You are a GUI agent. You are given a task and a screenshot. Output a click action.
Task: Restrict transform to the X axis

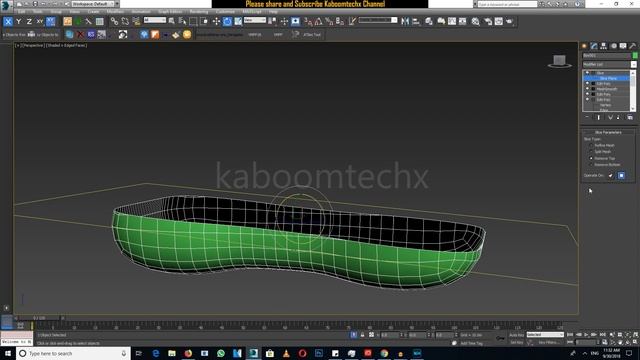pos(8,22)
